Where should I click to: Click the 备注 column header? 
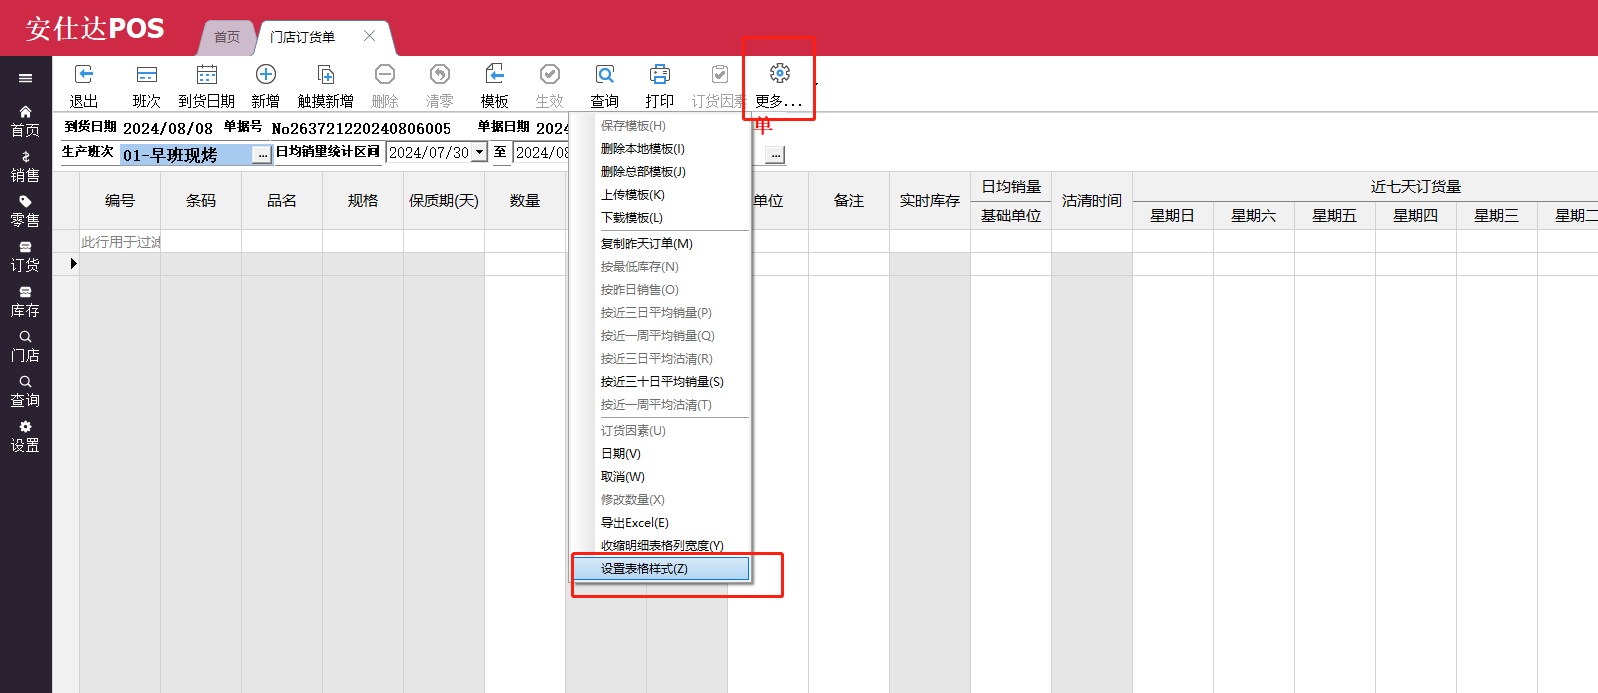pos(849,201)
